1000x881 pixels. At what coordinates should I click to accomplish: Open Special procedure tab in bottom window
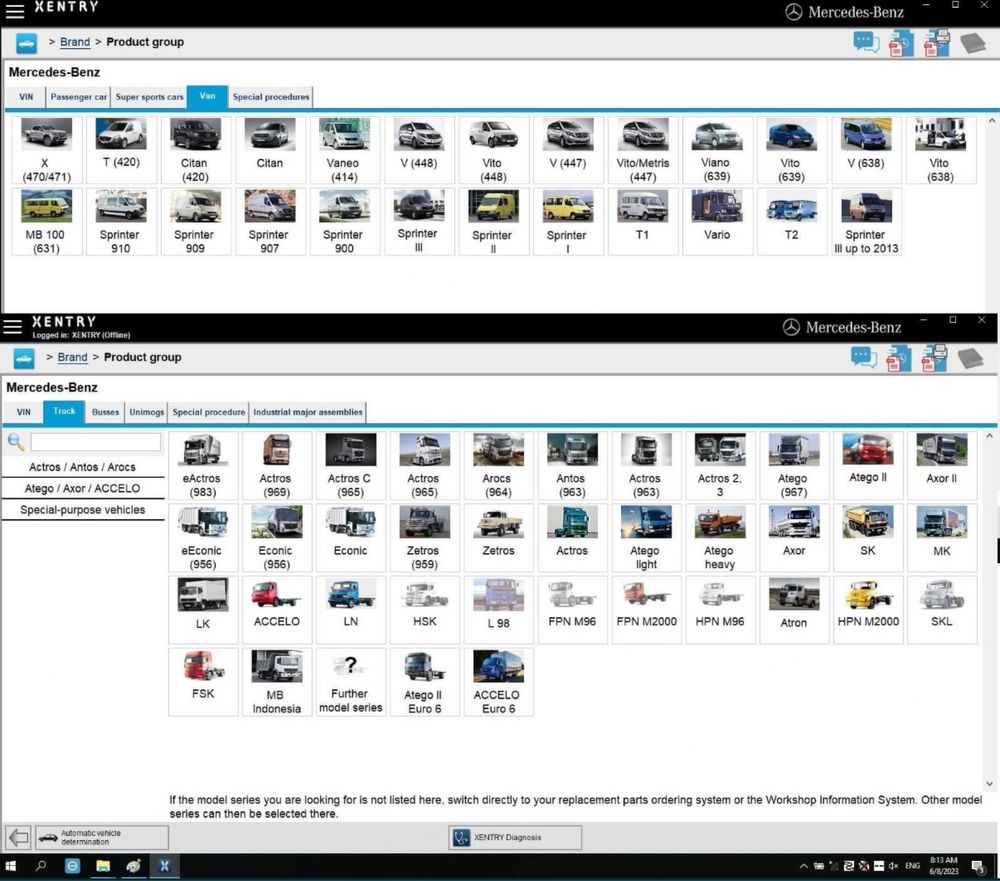[x=209, y=412]
